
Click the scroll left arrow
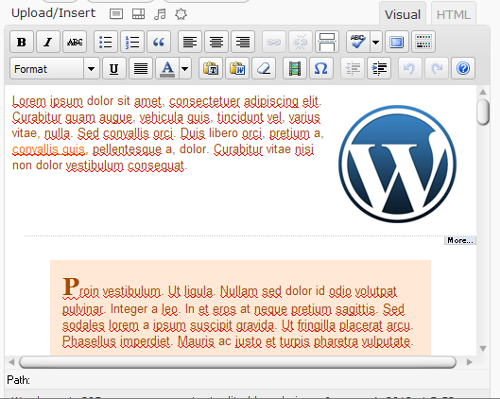click(12, 362)
